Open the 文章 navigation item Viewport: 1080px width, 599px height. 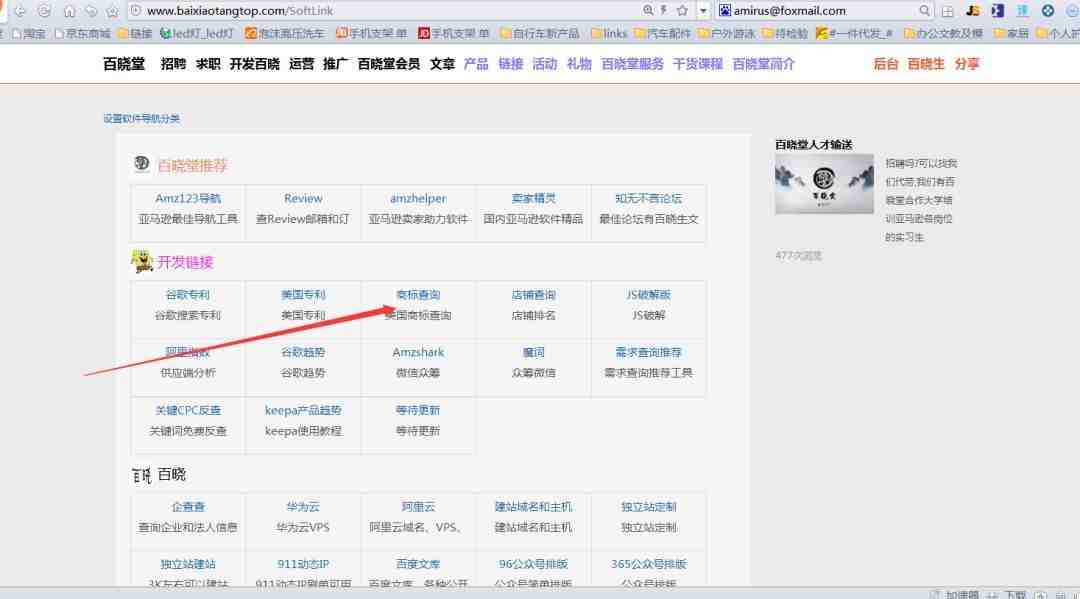442,64
